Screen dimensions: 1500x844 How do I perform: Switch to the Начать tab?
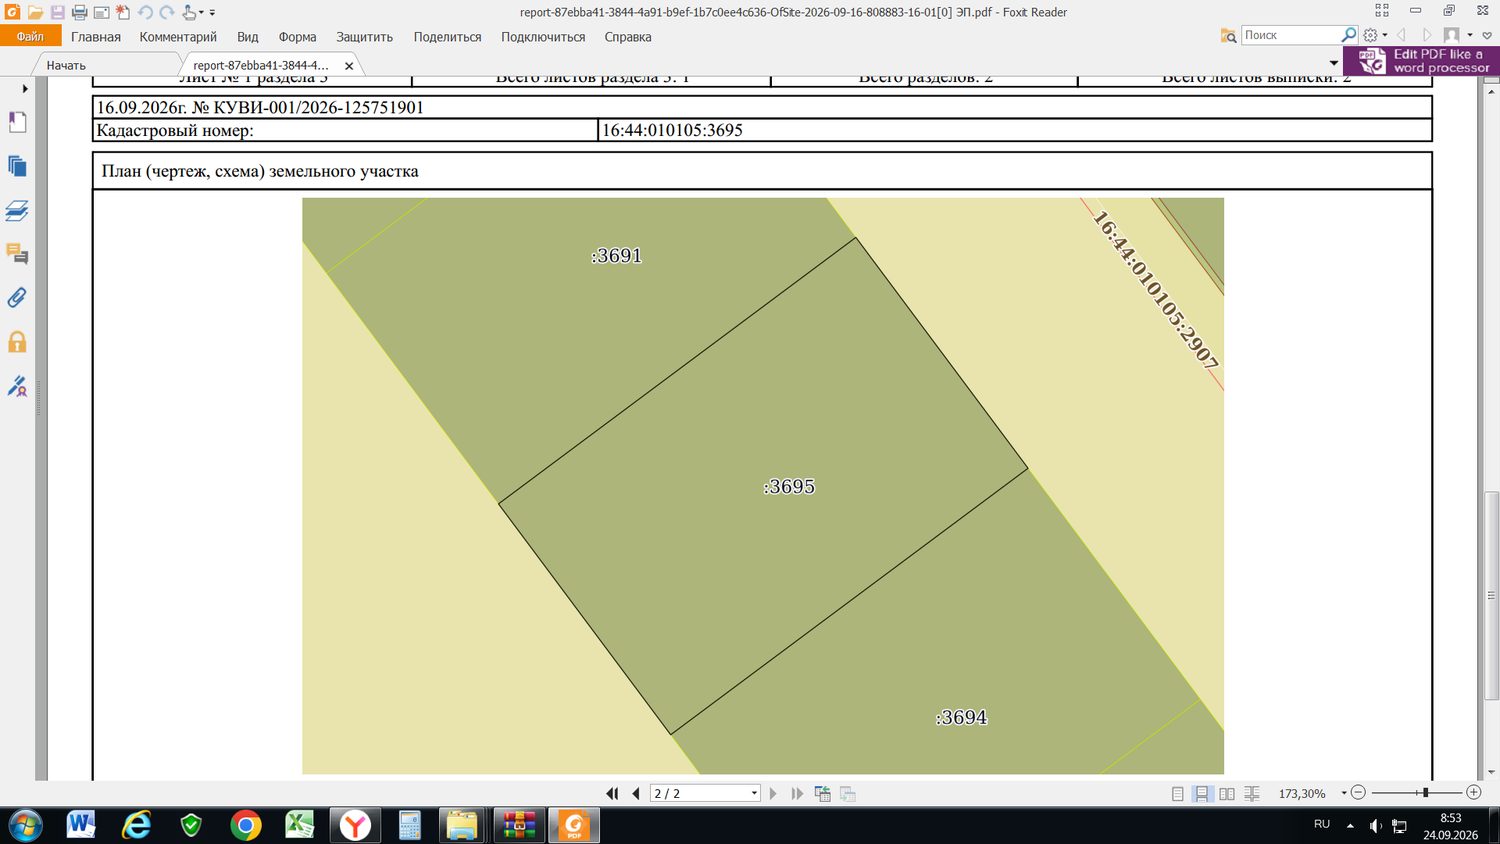[66, 65]
